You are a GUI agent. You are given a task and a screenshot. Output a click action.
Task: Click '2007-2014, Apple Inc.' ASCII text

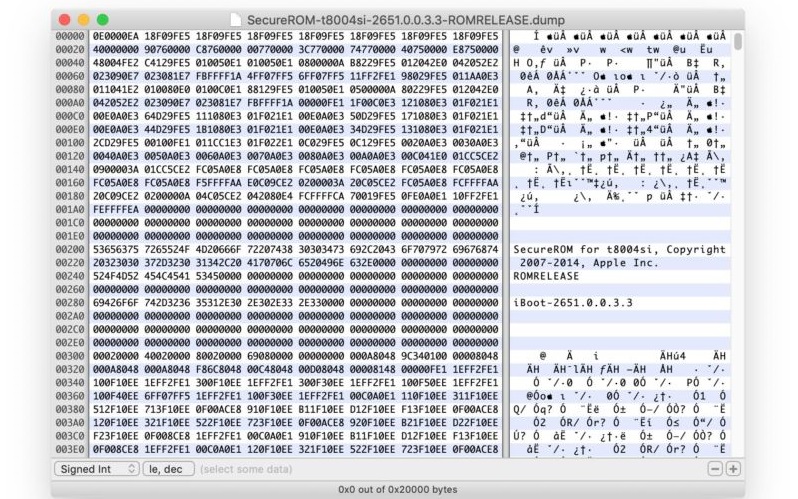point(589,263)
